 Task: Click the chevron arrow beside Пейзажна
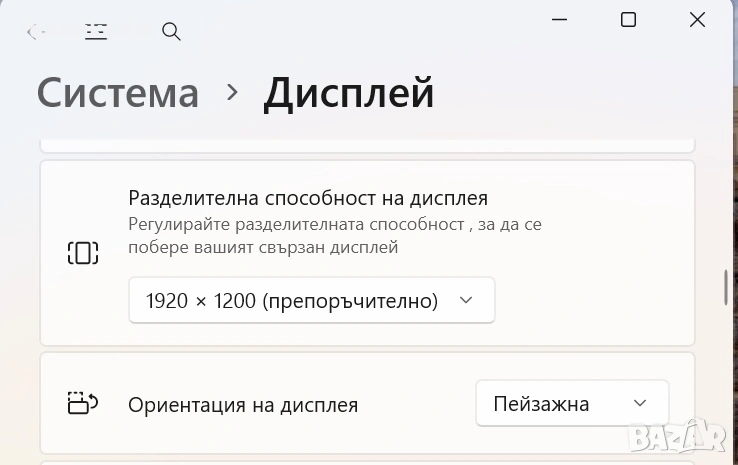click(x=641, y=404)
